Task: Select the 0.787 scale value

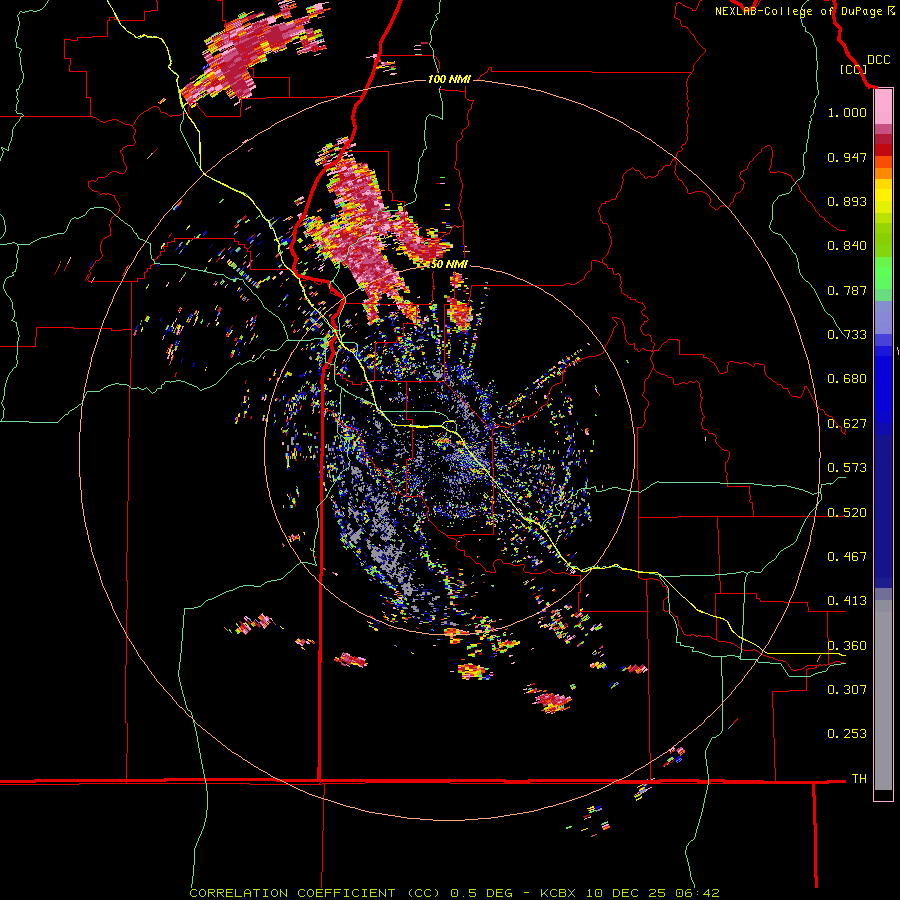Action: [847, 290]
